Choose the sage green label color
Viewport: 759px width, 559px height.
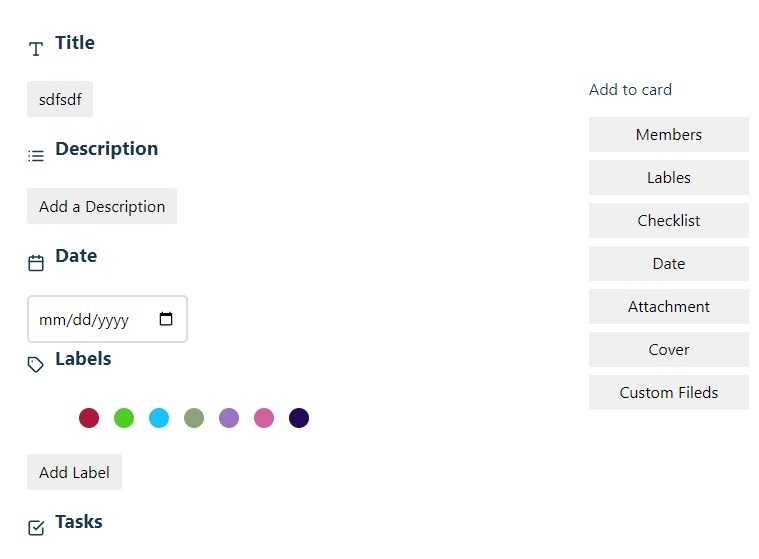coord(194,418)
